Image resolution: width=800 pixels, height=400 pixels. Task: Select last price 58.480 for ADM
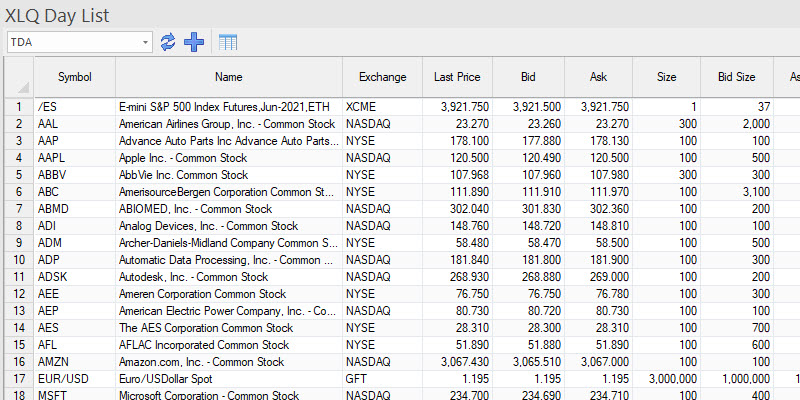457,243
